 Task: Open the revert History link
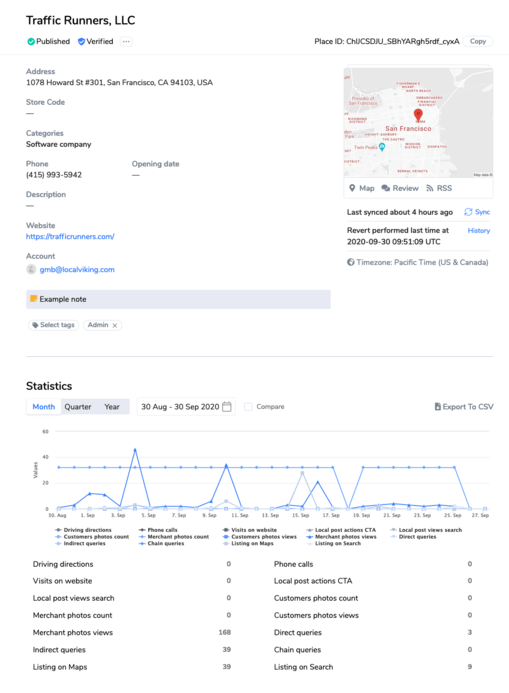tap(479, 231)
